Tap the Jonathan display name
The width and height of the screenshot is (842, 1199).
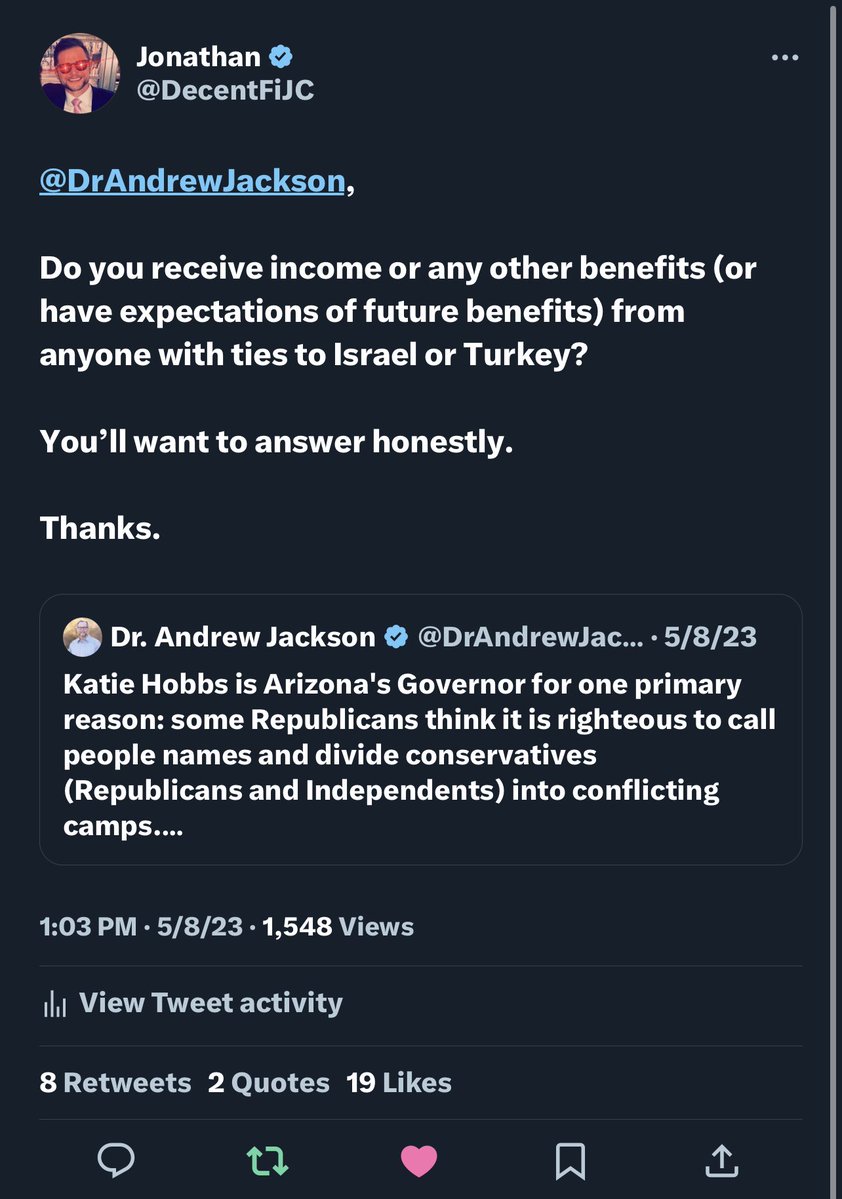point(198,57)
